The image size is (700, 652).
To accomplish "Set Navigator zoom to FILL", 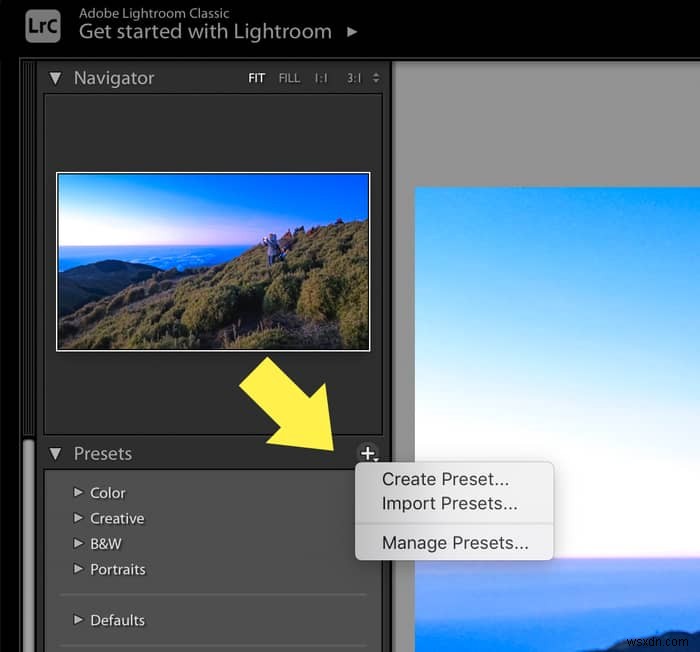I will point(289,78).
